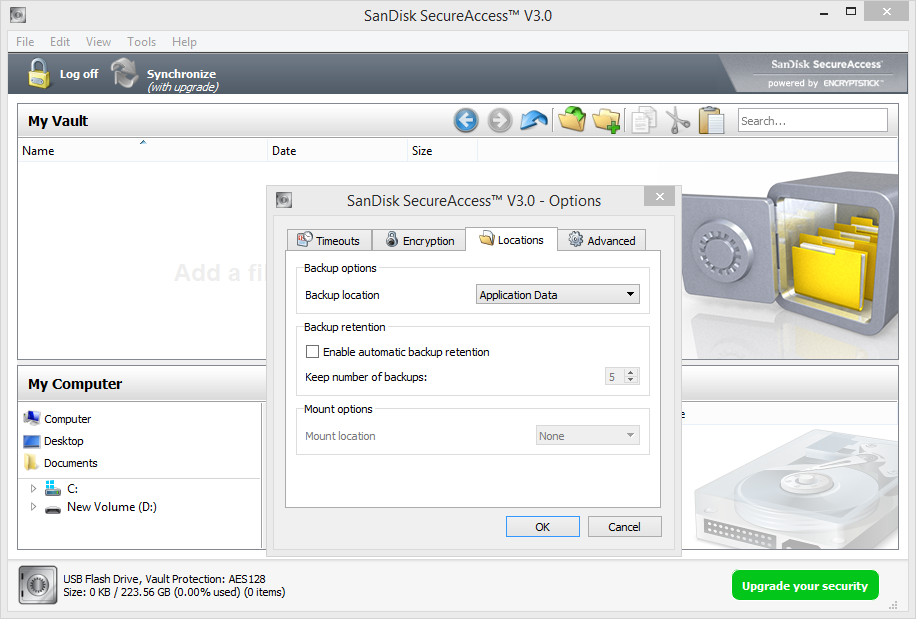This screenshot has height=619, width=916.
Task: Enable automatic backup retention checkbox
Action: [313, 352]
